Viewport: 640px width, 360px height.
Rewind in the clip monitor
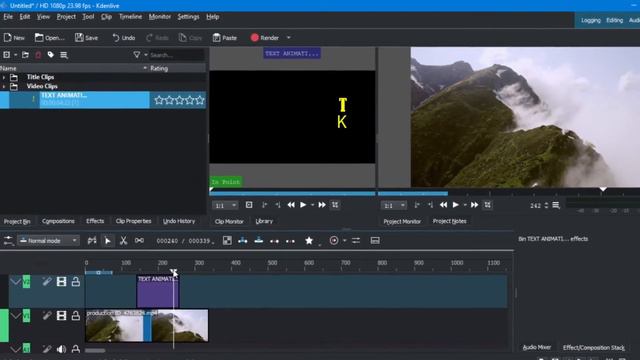pos(291,205)
